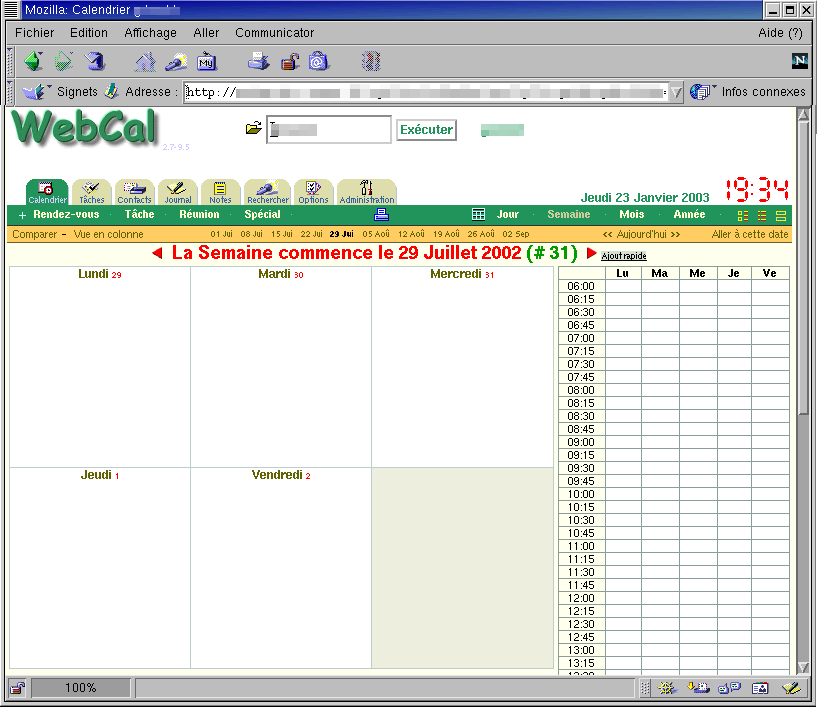Switch to the Calendrier tab

[x=47, y=192]
